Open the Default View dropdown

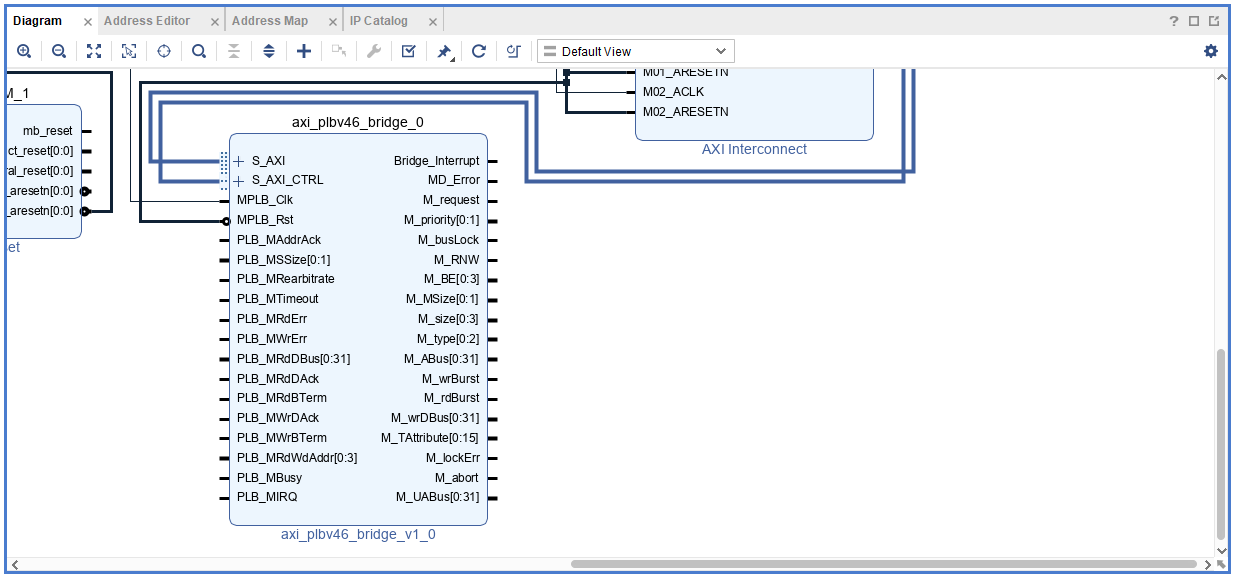(x=636, y=51)
